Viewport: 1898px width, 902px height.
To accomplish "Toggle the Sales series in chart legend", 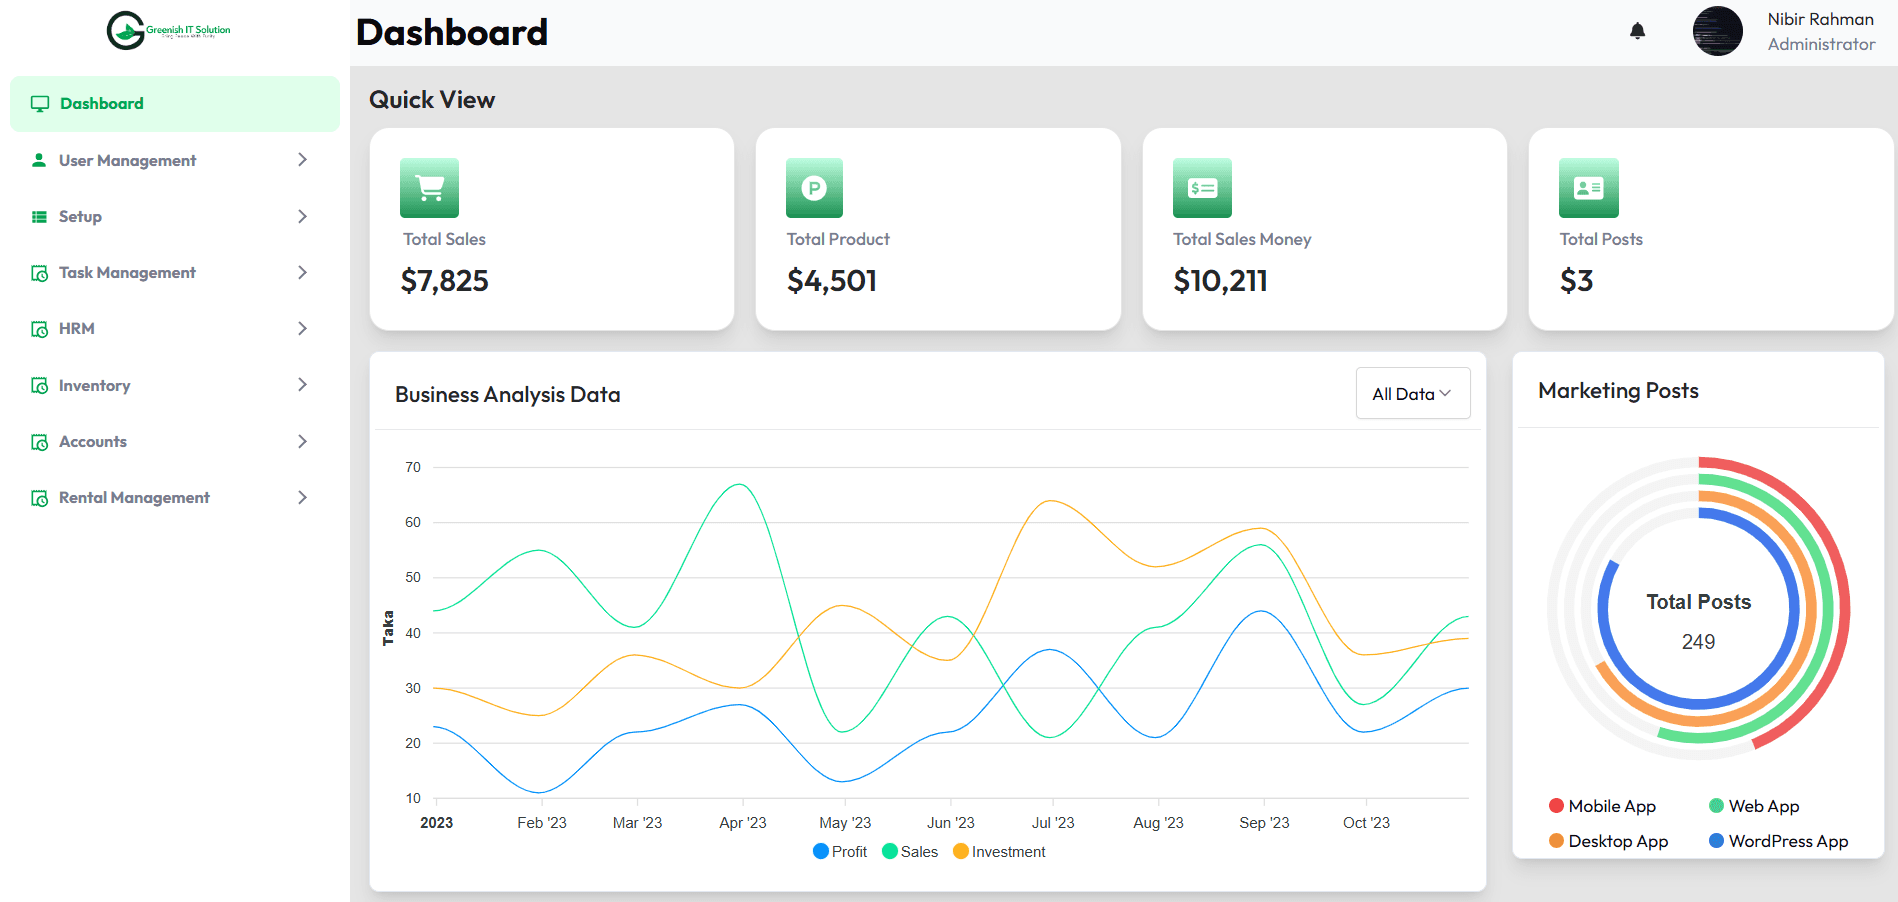I will point(910,852).
